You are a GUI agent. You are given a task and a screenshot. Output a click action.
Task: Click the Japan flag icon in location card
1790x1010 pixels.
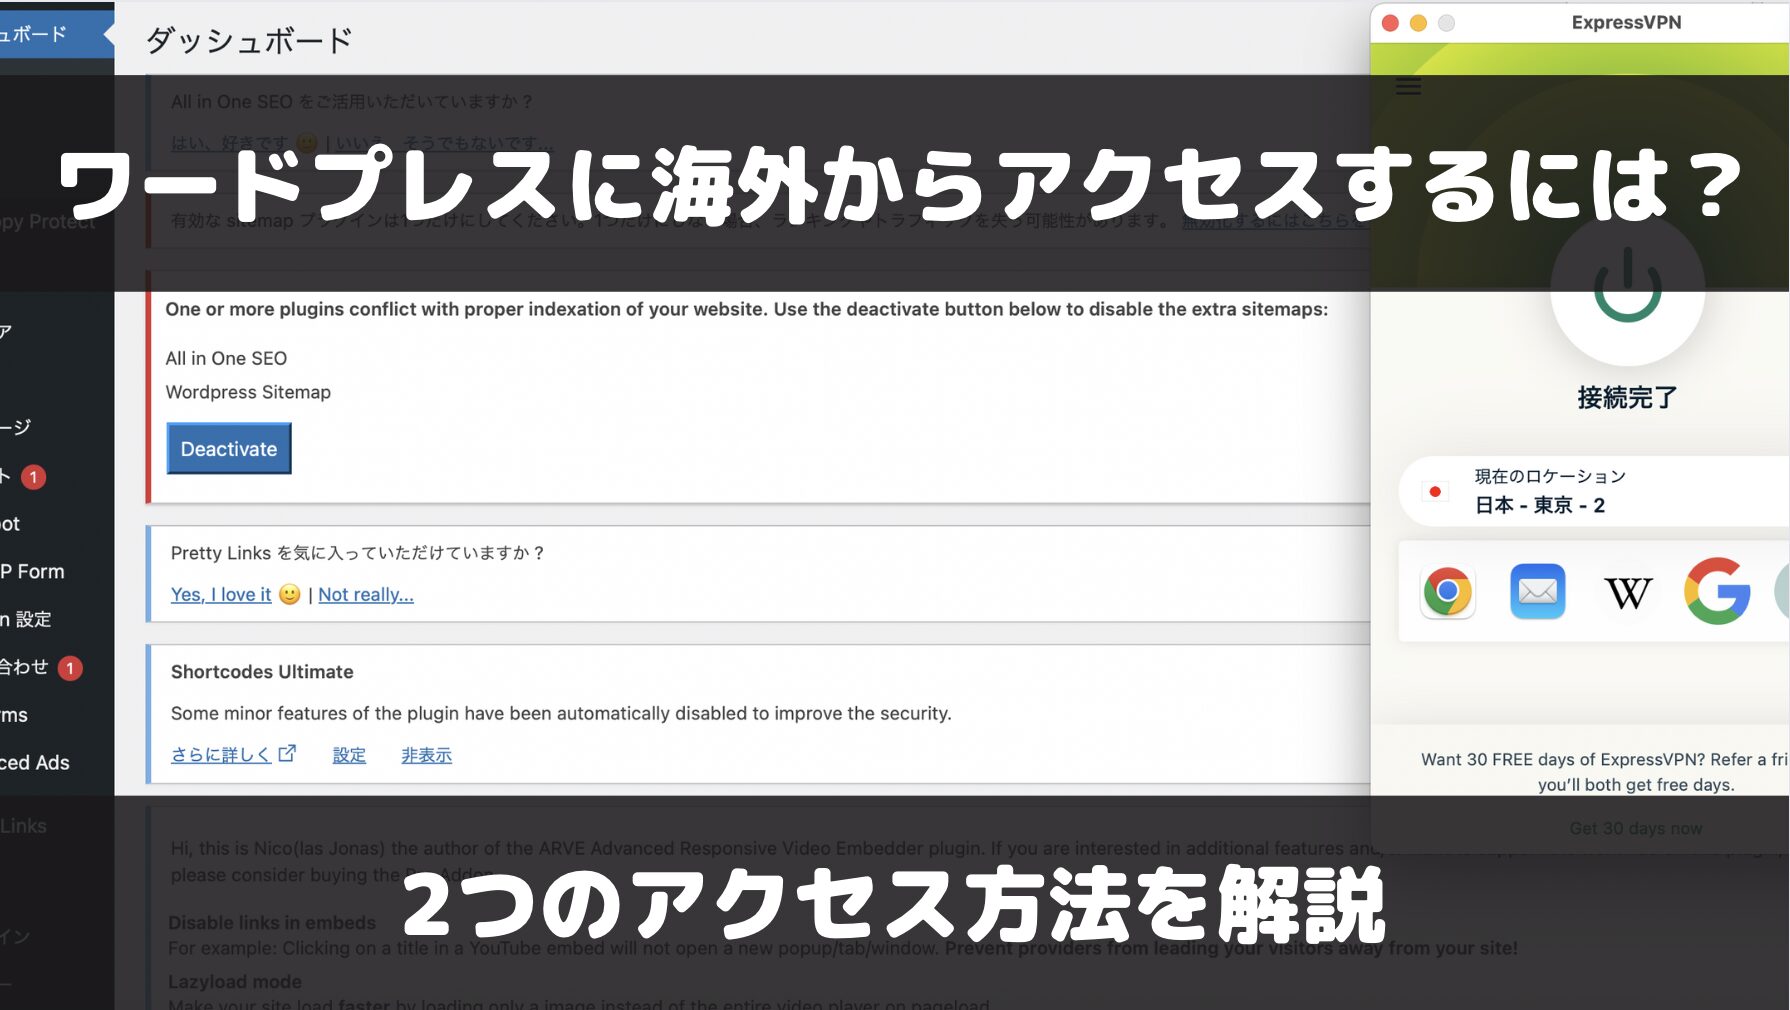(x=1435, y=491)
